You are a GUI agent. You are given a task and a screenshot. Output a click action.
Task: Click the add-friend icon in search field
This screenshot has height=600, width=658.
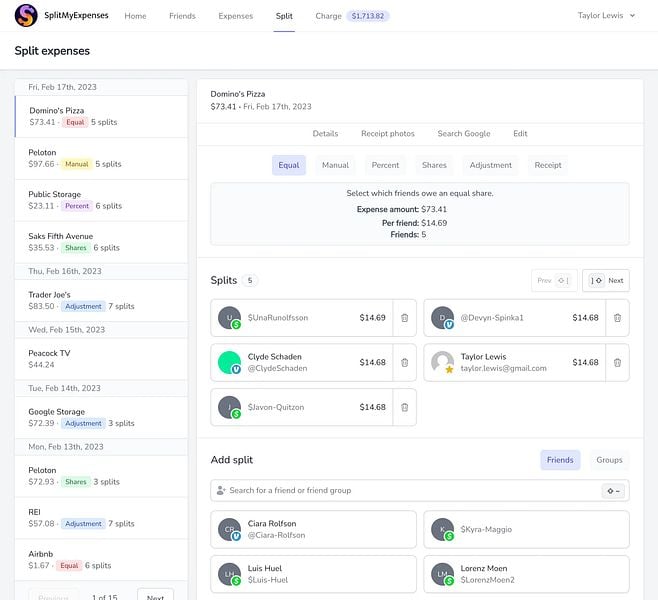(221, 490)
